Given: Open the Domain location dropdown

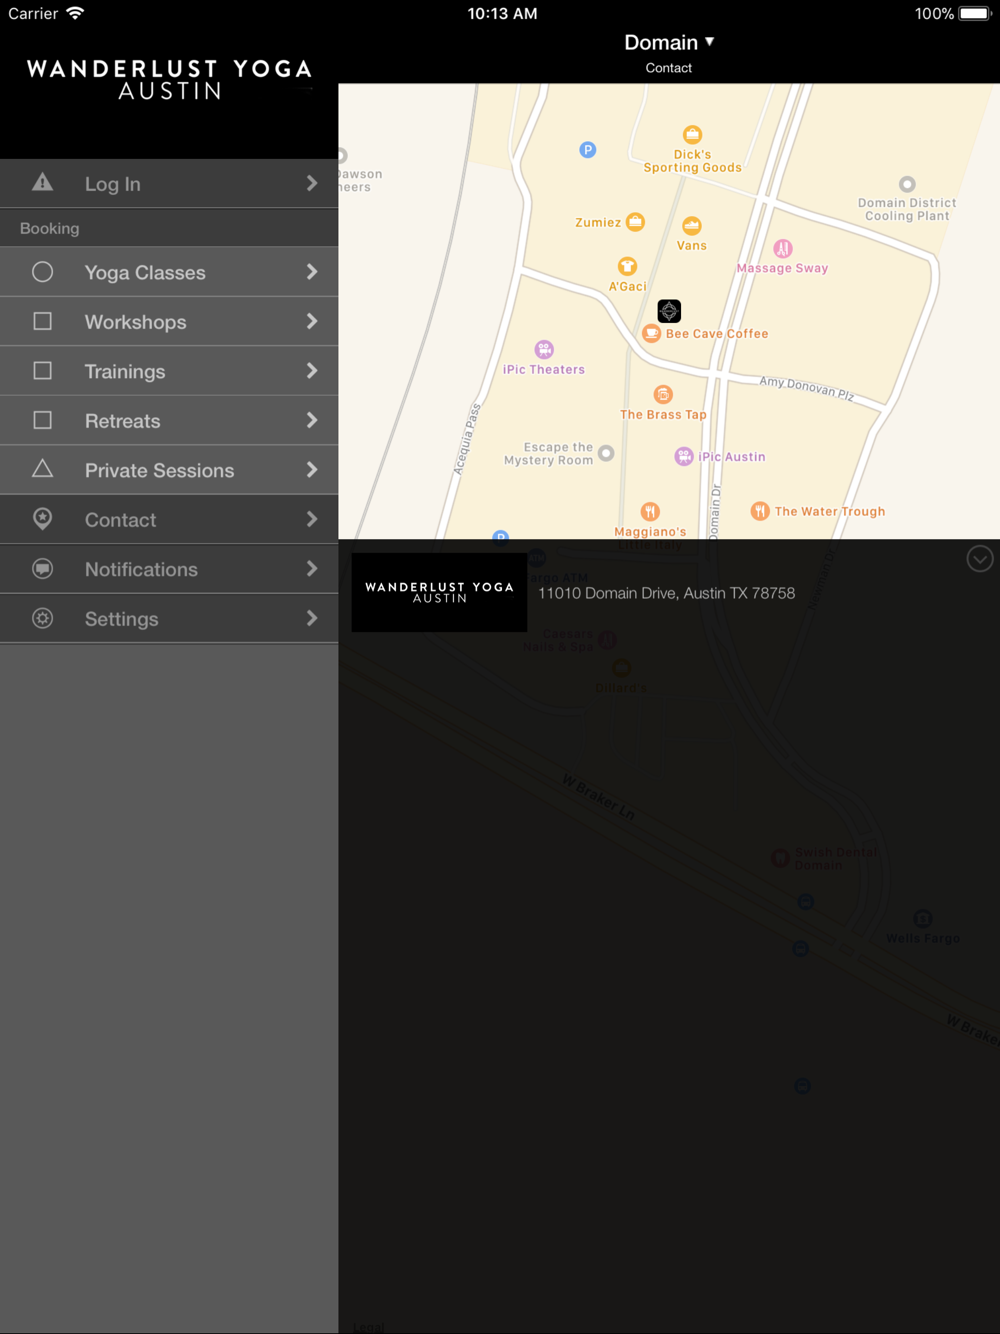Looking at the screenshot, I should 669,42.
